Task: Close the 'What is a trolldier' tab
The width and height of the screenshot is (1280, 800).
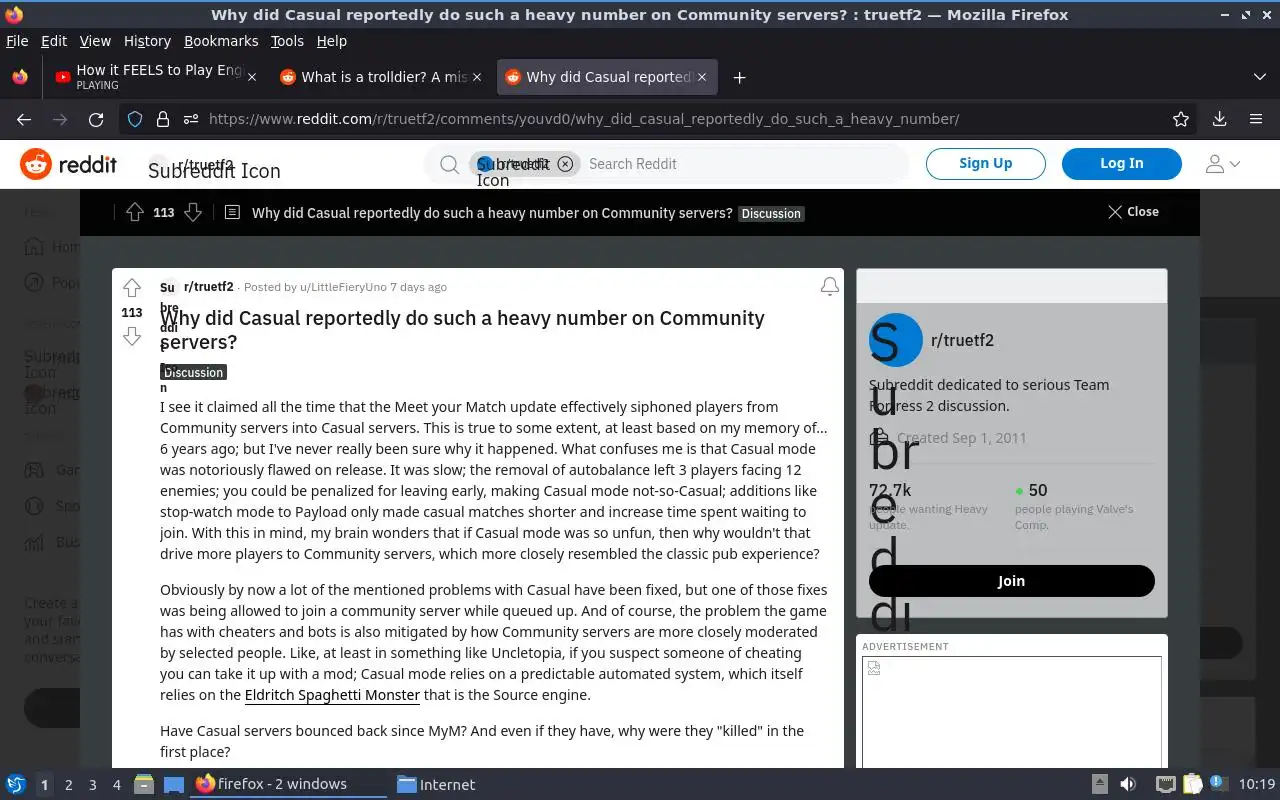Action: point(477,77)
